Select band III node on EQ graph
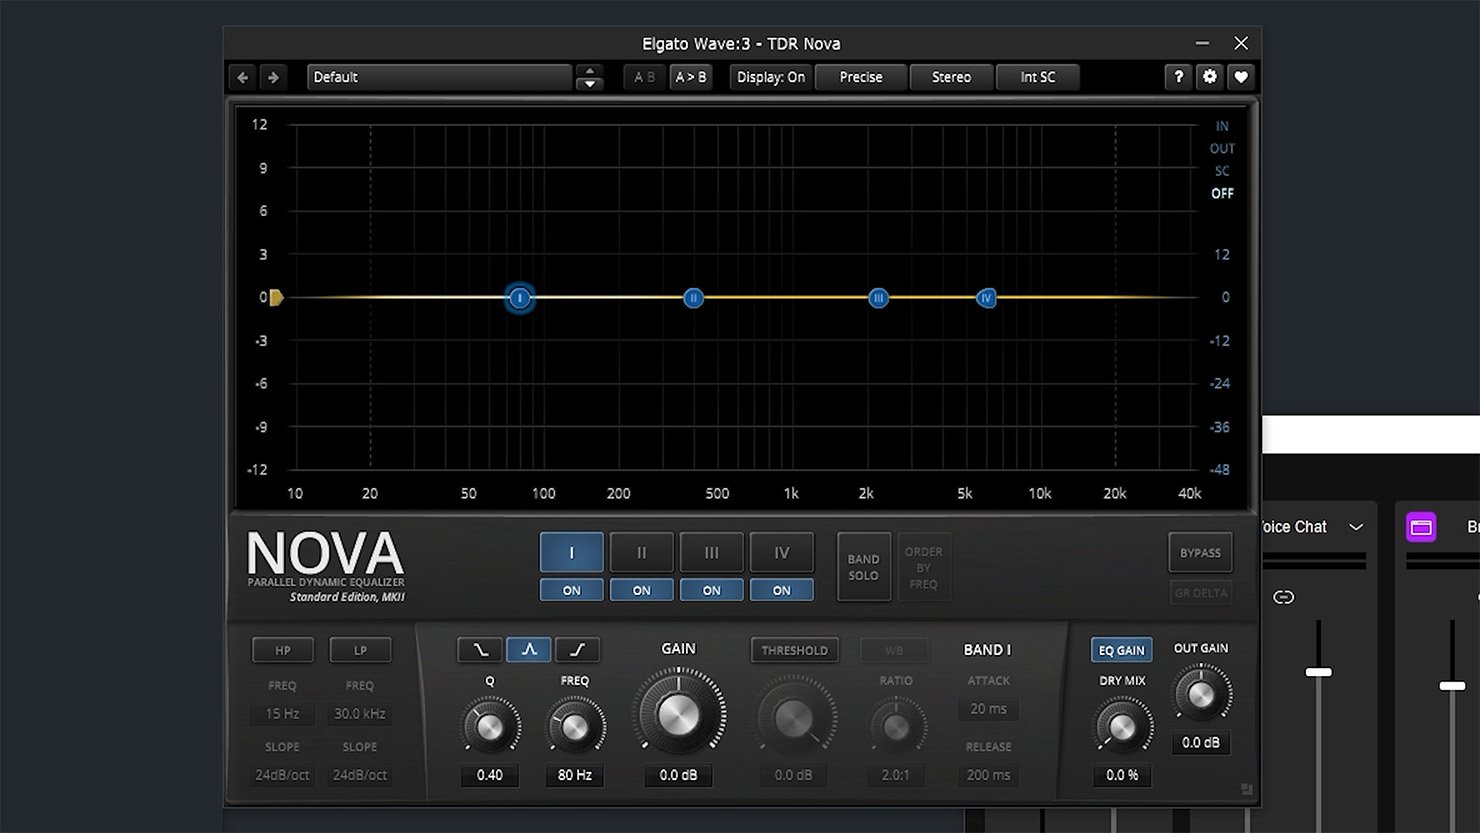Screen dimensions: 1480x833 click(878, 298)
